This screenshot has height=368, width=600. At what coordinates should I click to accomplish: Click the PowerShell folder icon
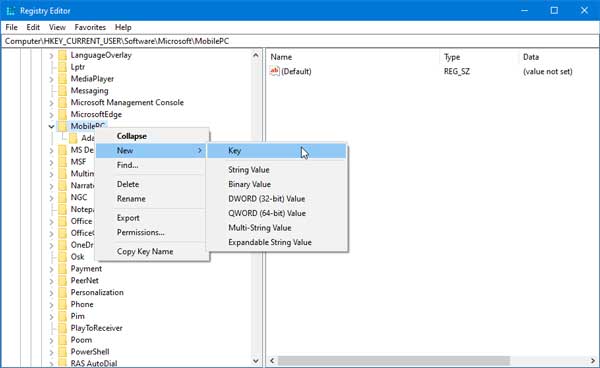click(62, 352)
